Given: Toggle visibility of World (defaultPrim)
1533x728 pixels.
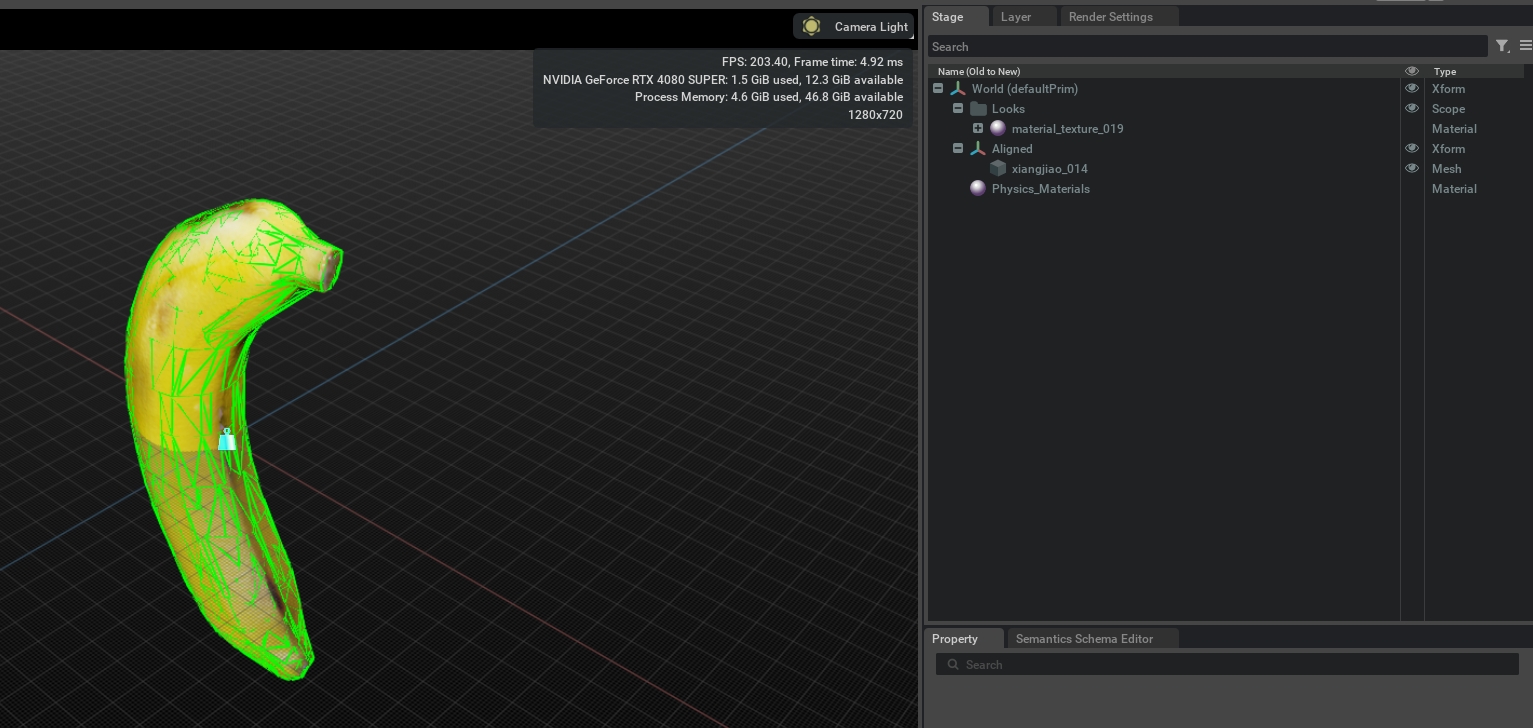Looking at the screenshot, I should tap(1411, 88).
